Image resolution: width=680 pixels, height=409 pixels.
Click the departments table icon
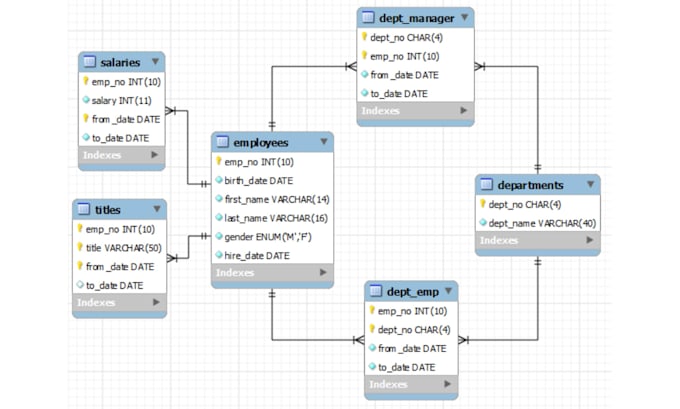[486, 184]
